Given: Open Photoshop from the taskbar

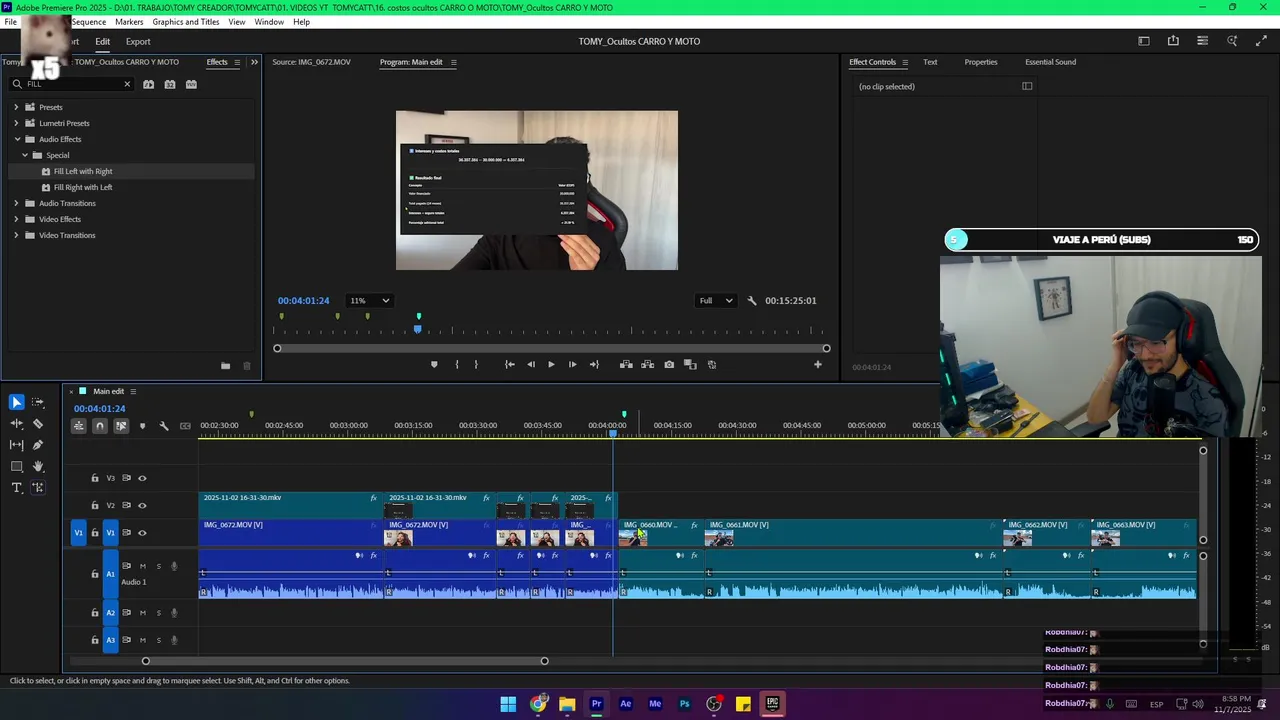Looking at the screenshot, I should [684, 704].
